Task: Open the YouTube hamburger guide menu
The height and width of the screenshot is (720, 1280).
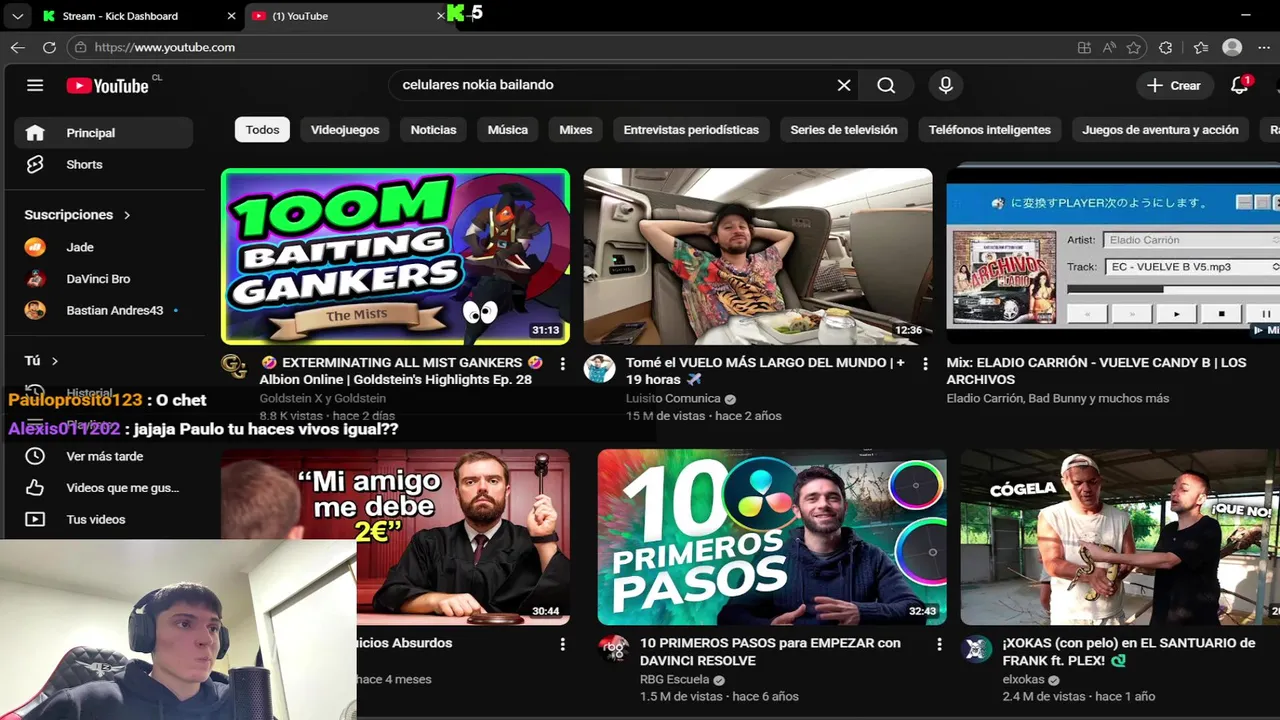Action: coord(35,85)
